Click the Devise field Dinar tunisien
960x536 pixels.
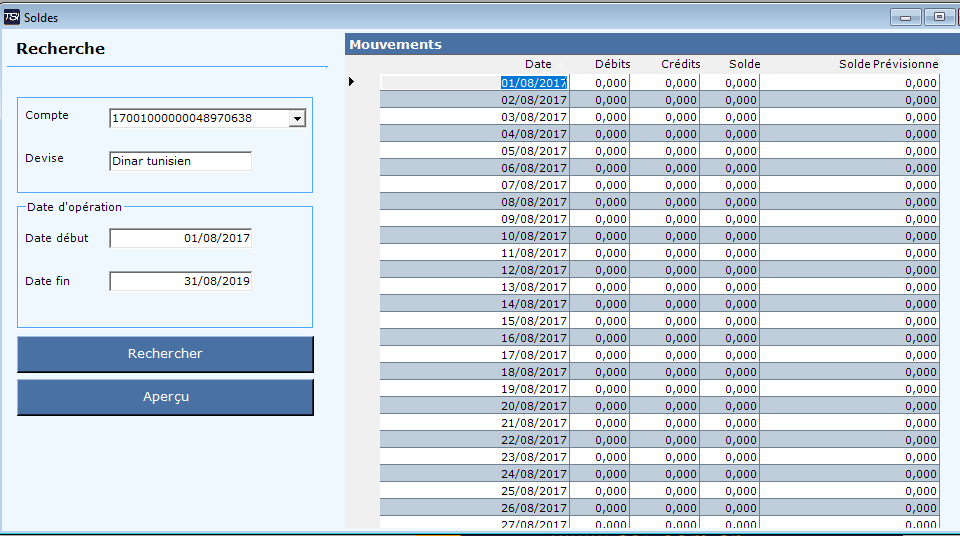coord(181,161)
